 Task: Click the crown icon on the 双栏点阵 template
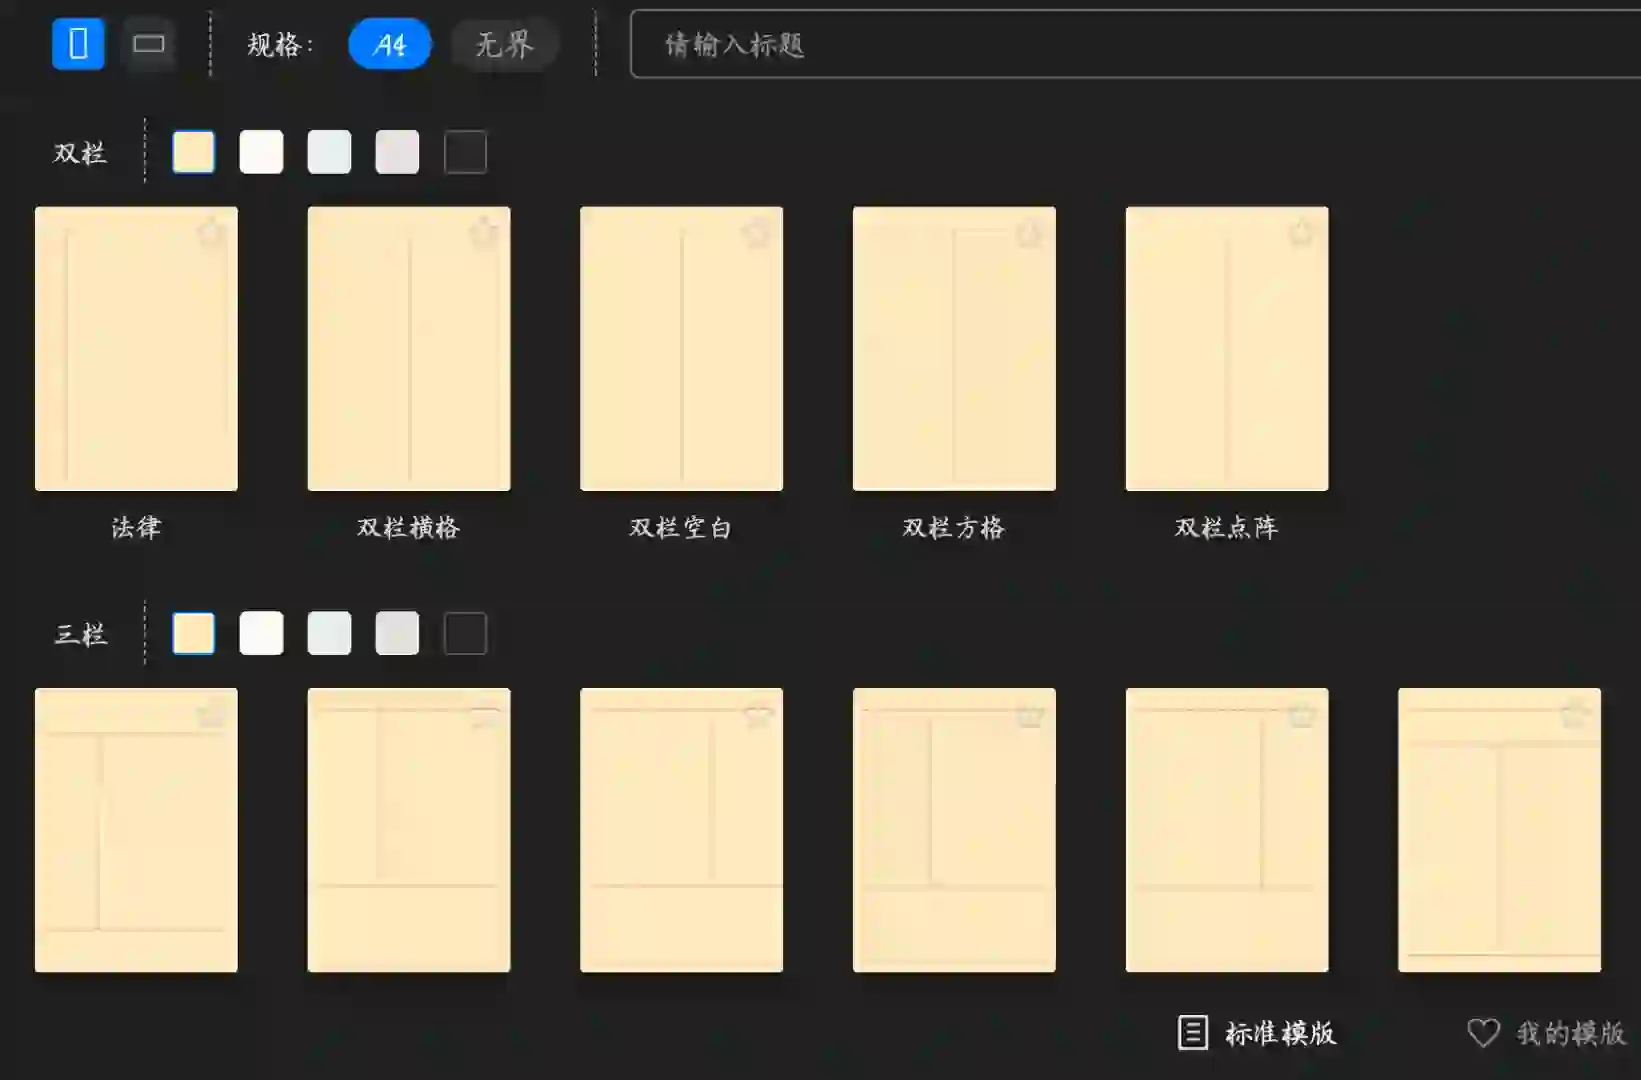point(1301,231)
